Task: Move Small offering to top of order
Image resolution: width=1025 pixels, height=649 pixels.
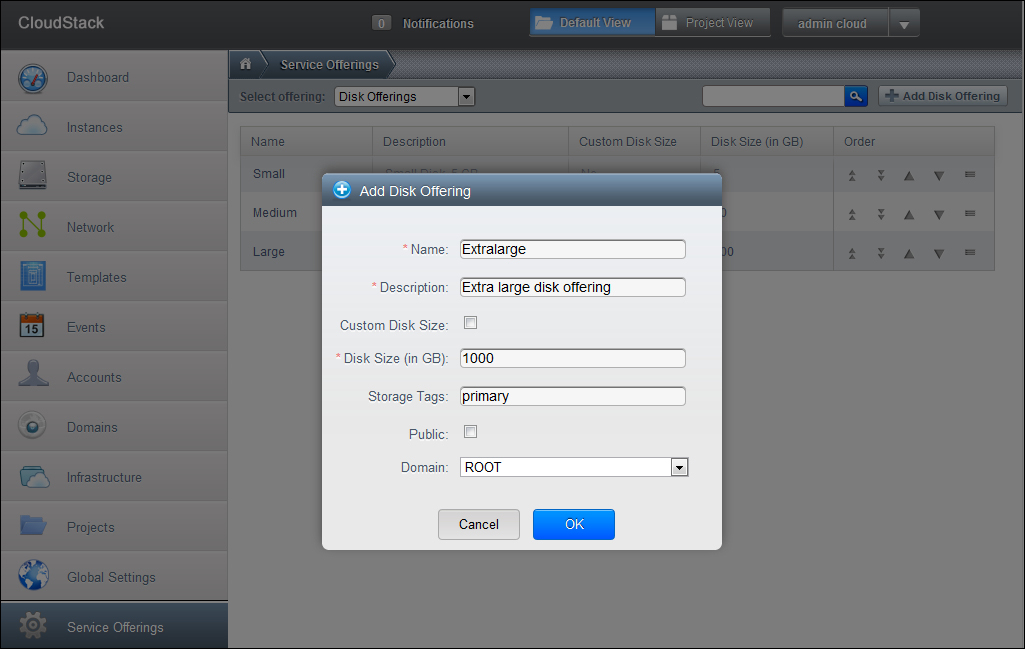Action: pyautogui.click(x=852, y=175)
